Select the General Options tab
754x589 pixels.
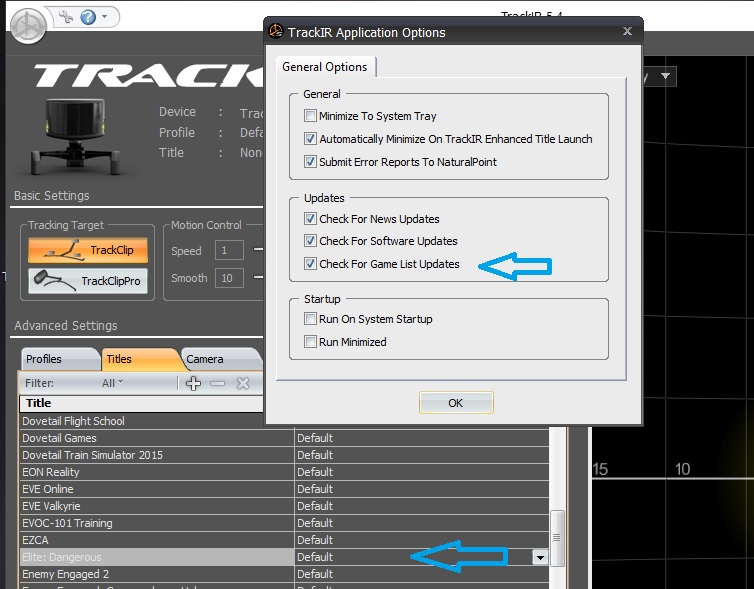[x=325, y=67]
